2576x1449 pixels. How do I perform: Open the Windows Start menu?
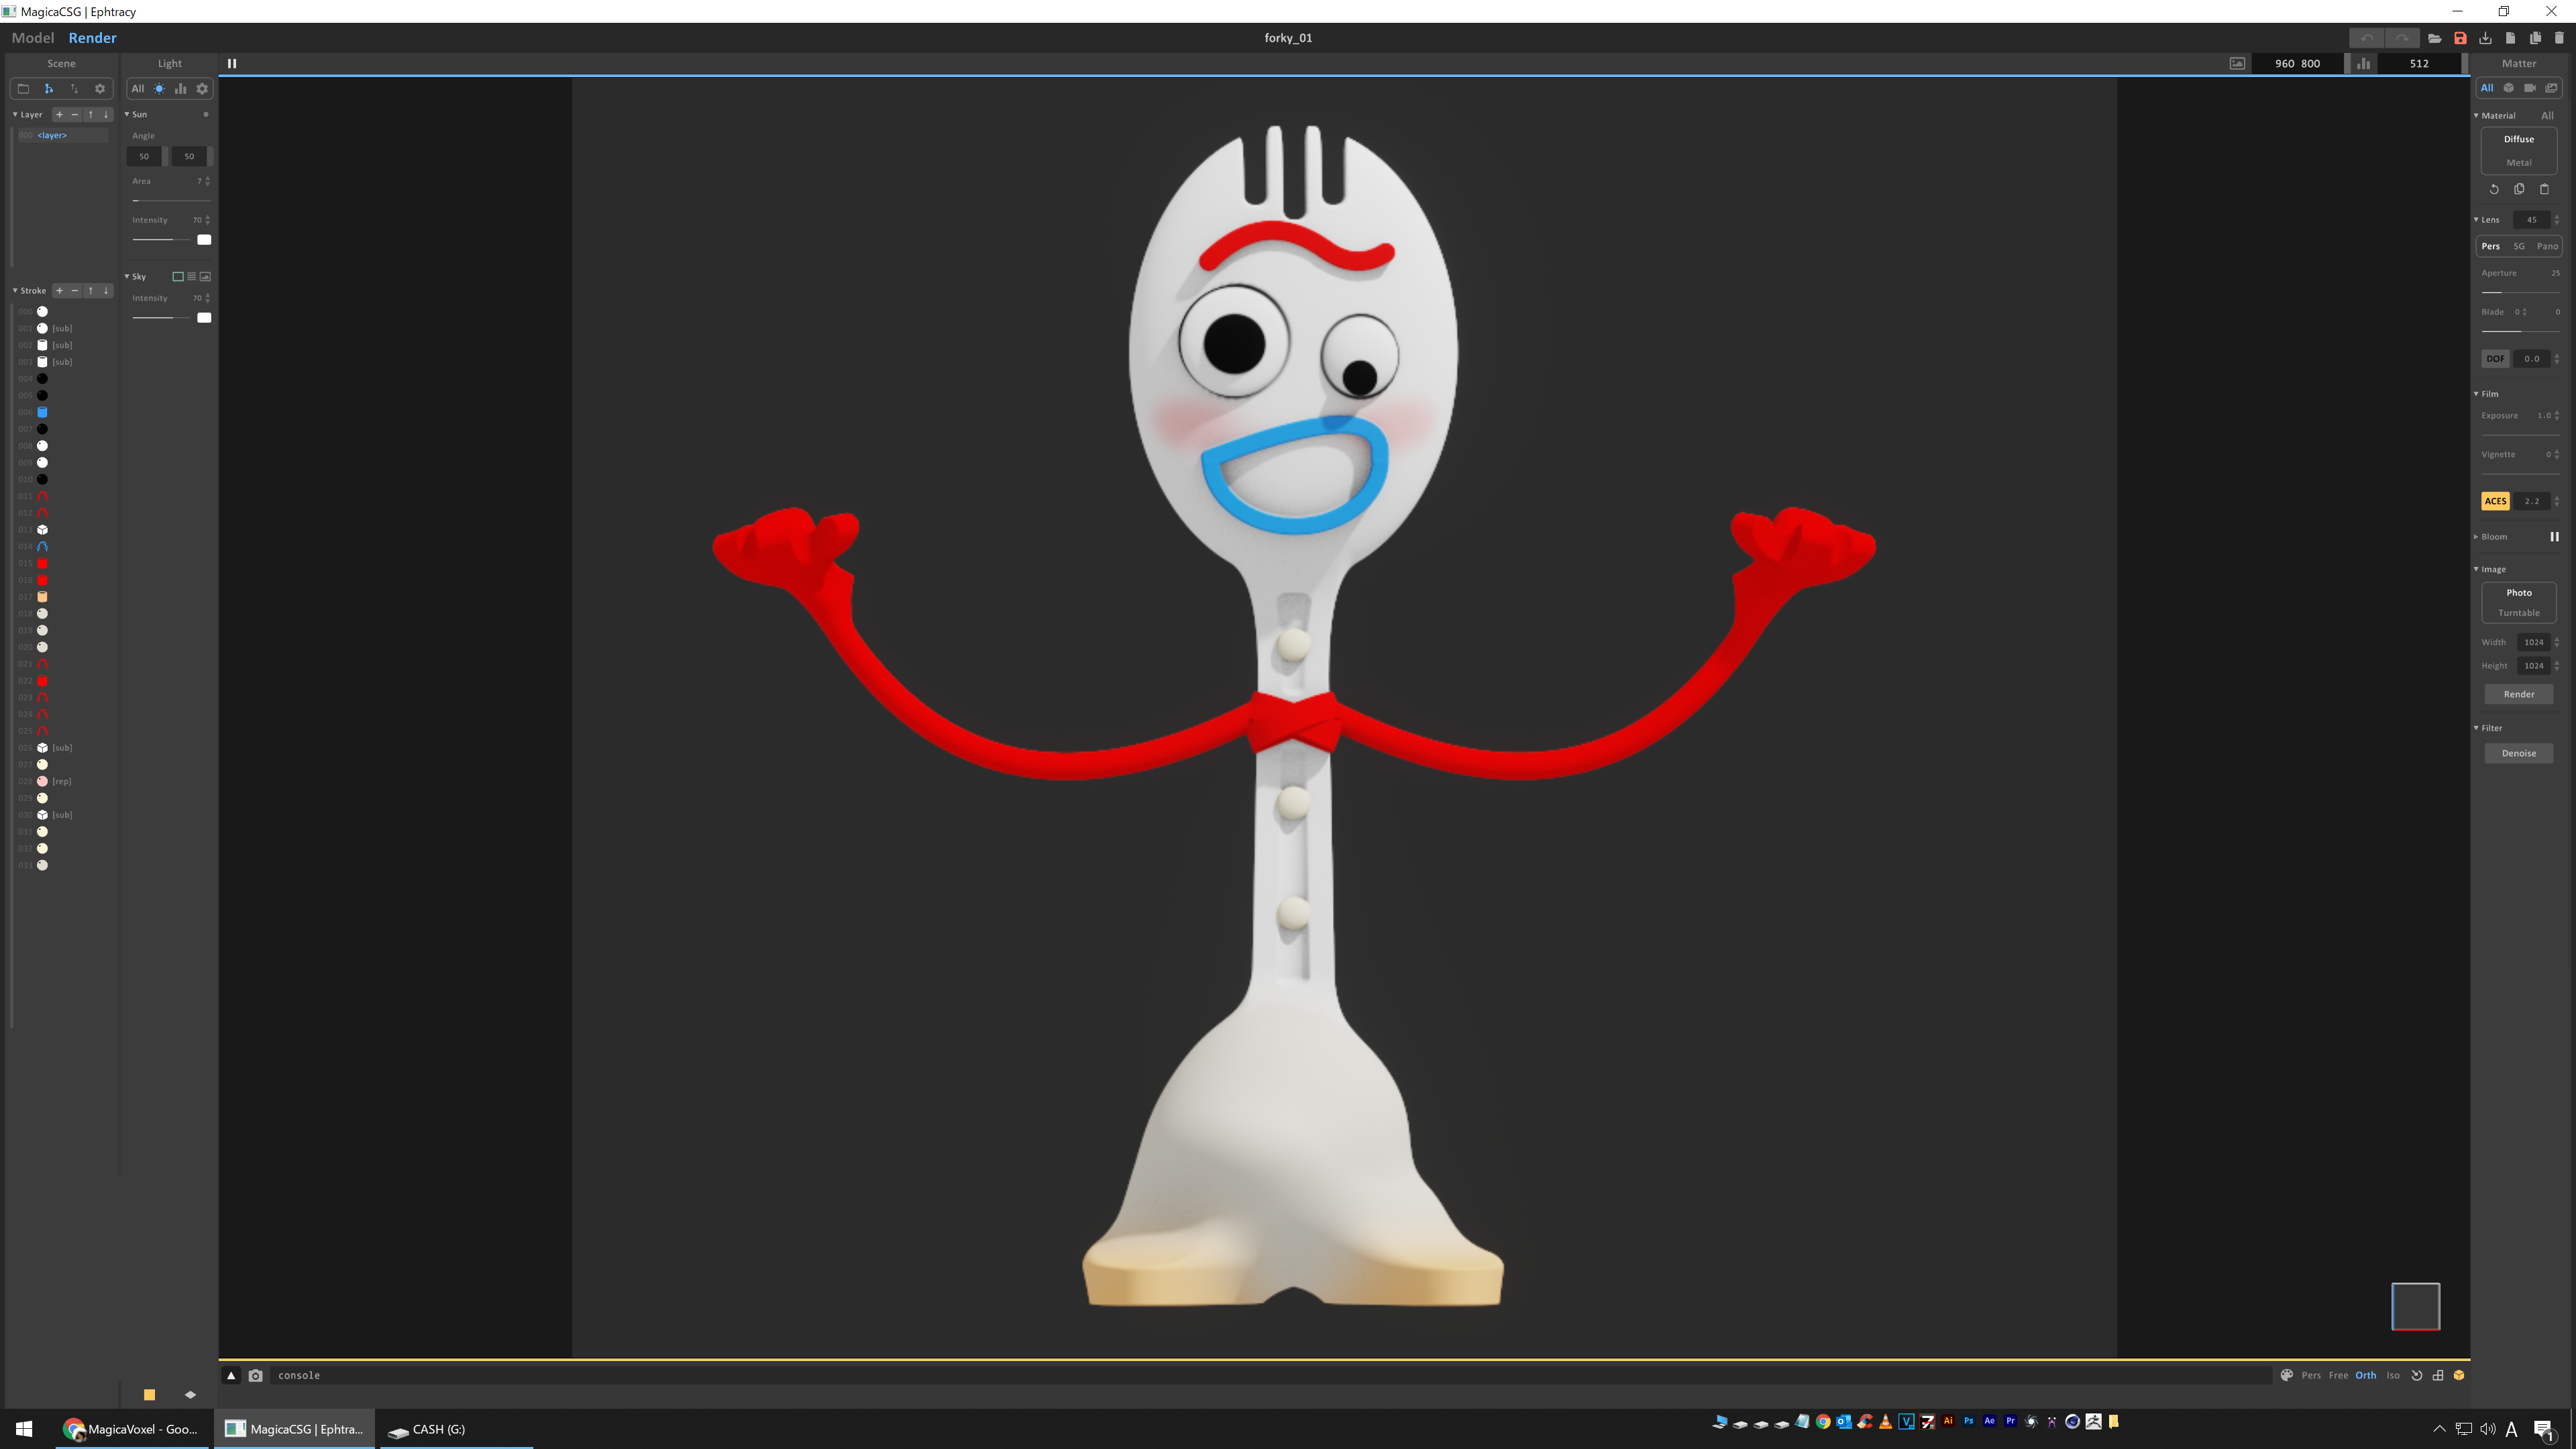tap(24, 1429)
